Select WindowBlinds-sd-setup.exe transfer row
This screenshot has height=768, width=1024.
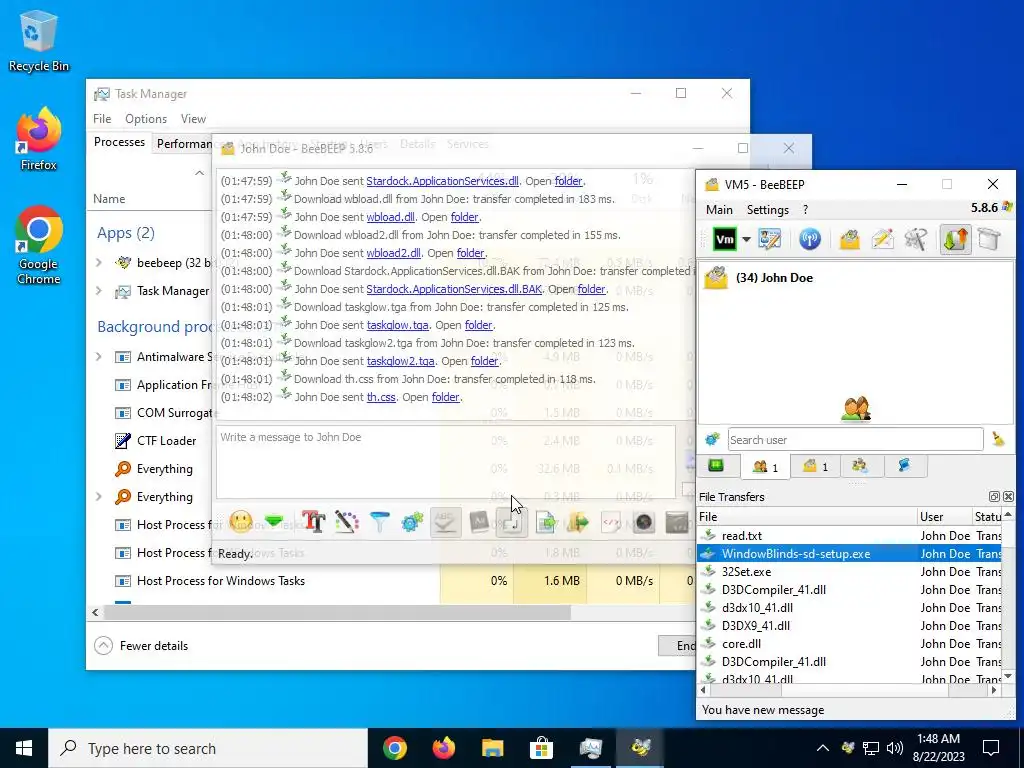[x=850, y=554]
